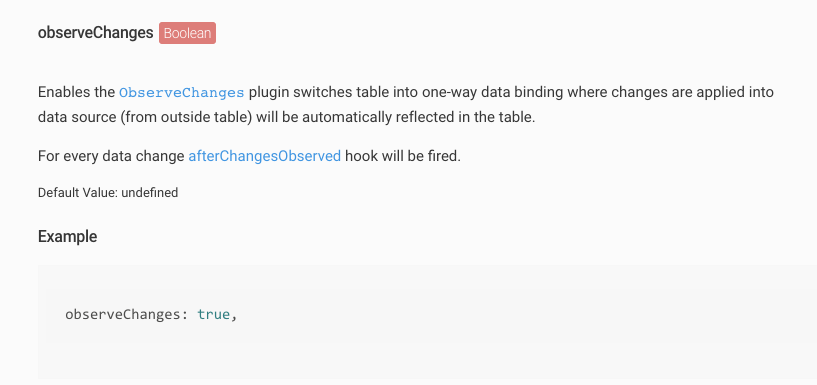Image resolution: width=817 pixels, height=385 pixels.
Task: Follow the afterChangesObserved hook link
Action: pos(265,156)
